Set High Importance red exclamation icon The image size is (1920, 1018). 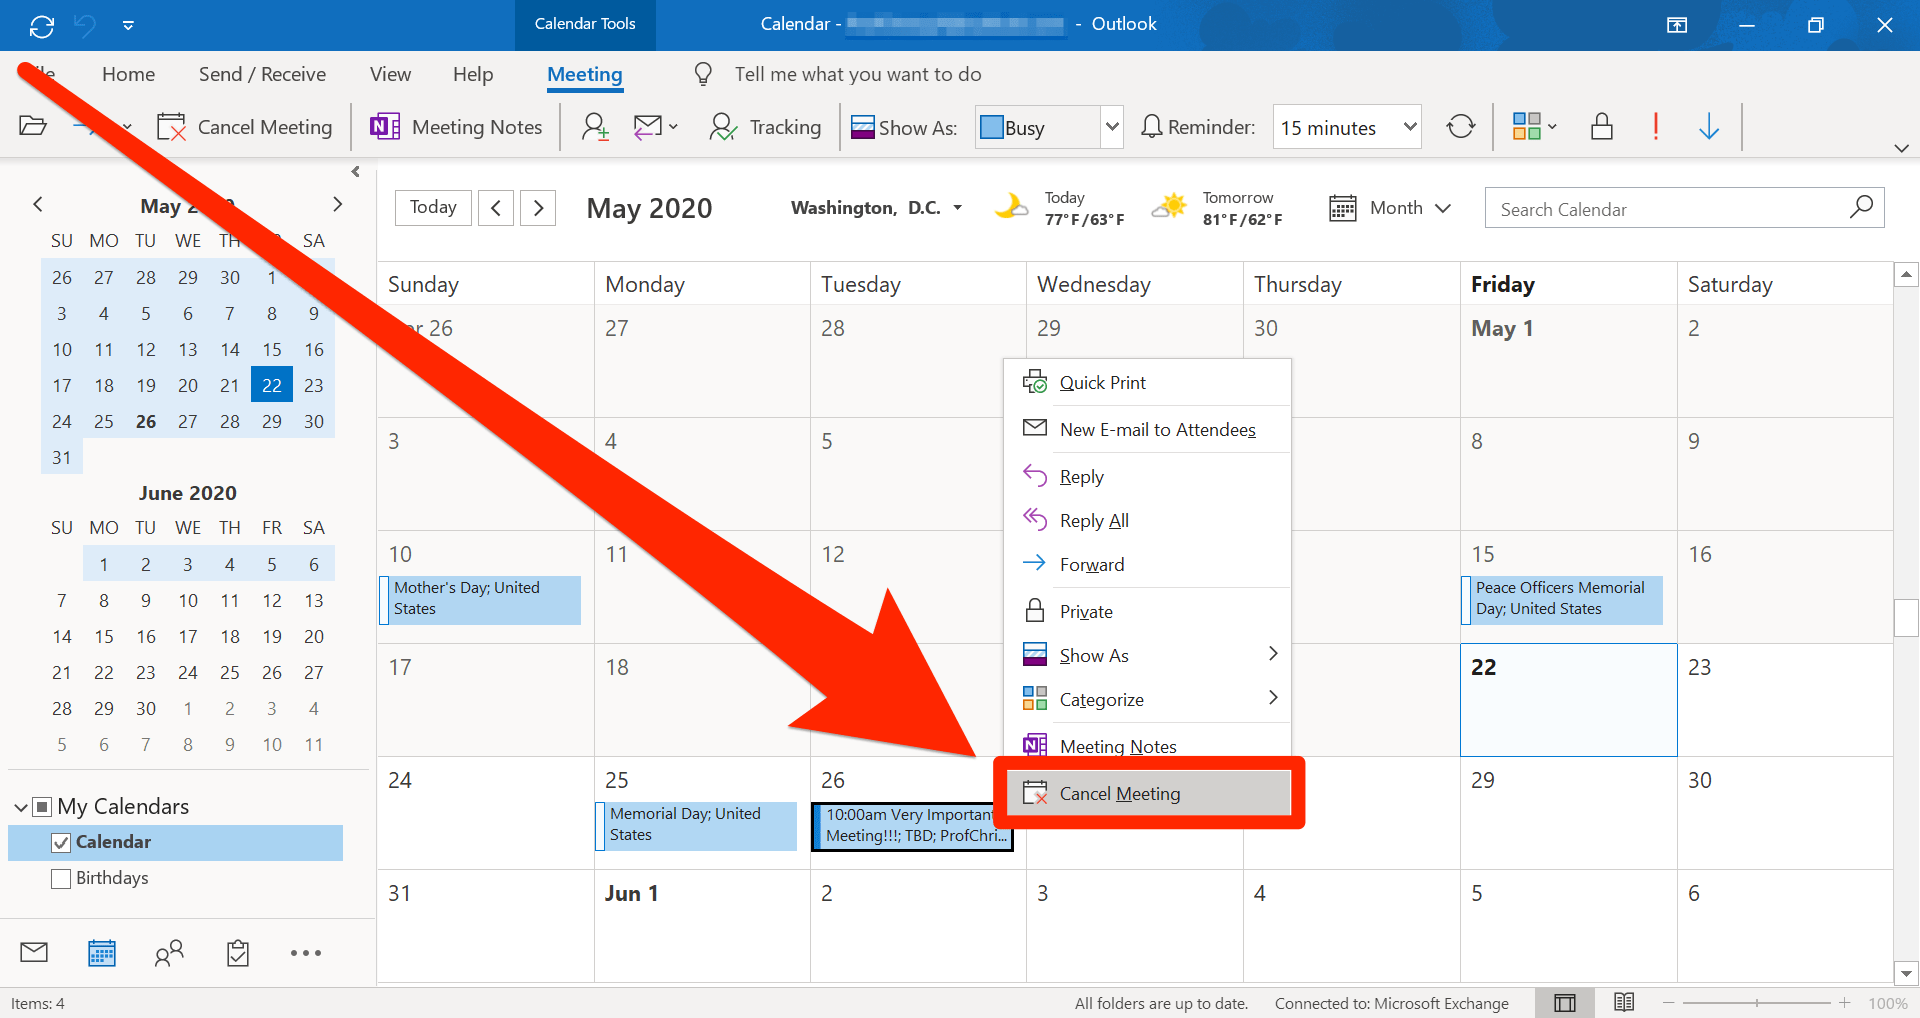tap(1656, 127)
